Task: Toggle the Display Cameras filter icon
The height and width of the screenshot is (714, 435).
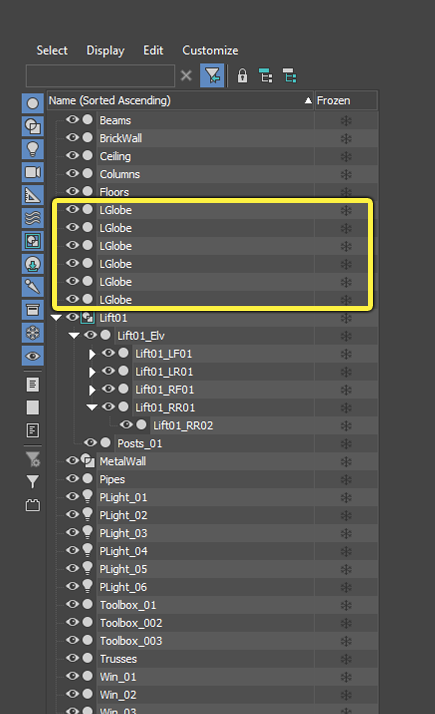Action: pyautogui.click(x=32, y=172)
